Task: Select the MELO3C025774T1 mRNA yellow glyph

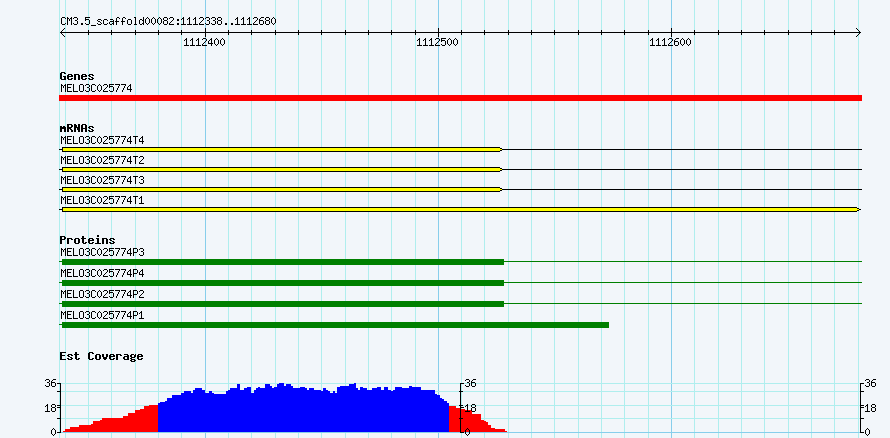Action: (x=460, y=210)
